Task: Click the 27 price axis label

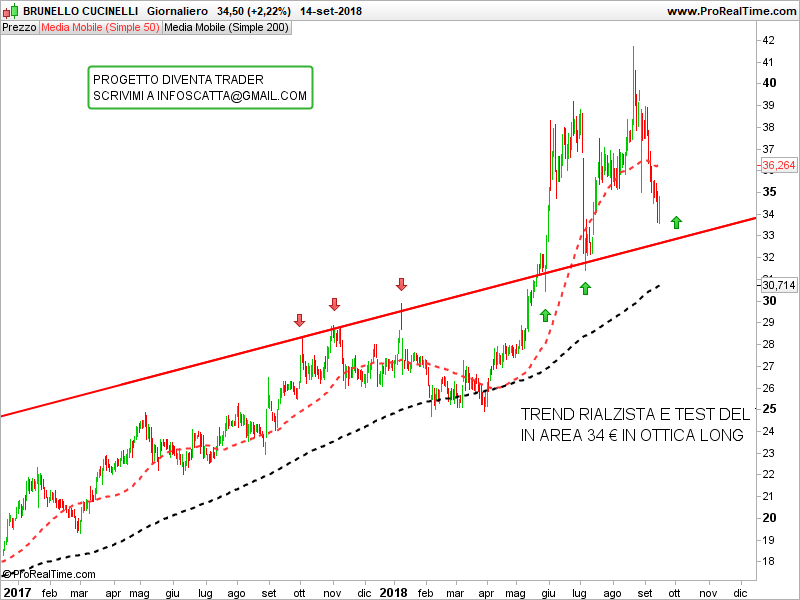Action: (768, 366)
